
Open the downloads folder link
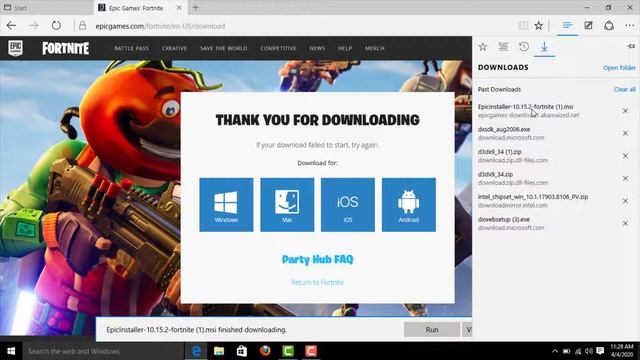coord(619,68)
